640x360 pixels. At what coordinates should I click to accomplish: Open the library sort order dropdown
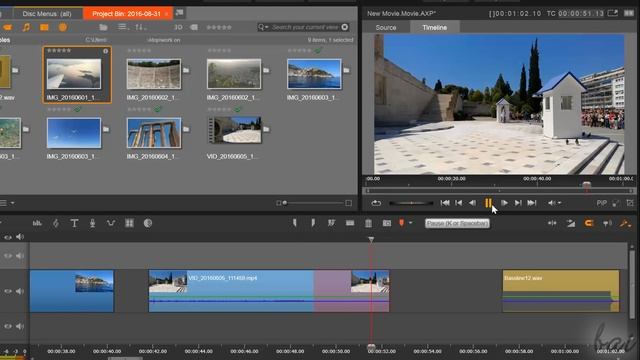pos(140,27)
